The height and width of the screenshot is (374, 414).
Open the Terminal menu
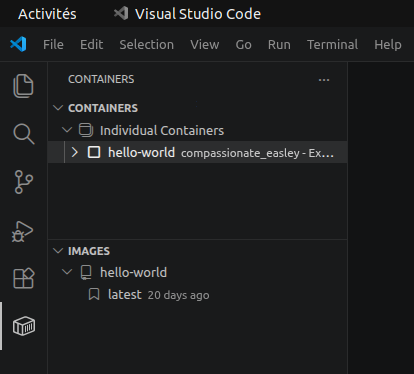pos(333,44)
